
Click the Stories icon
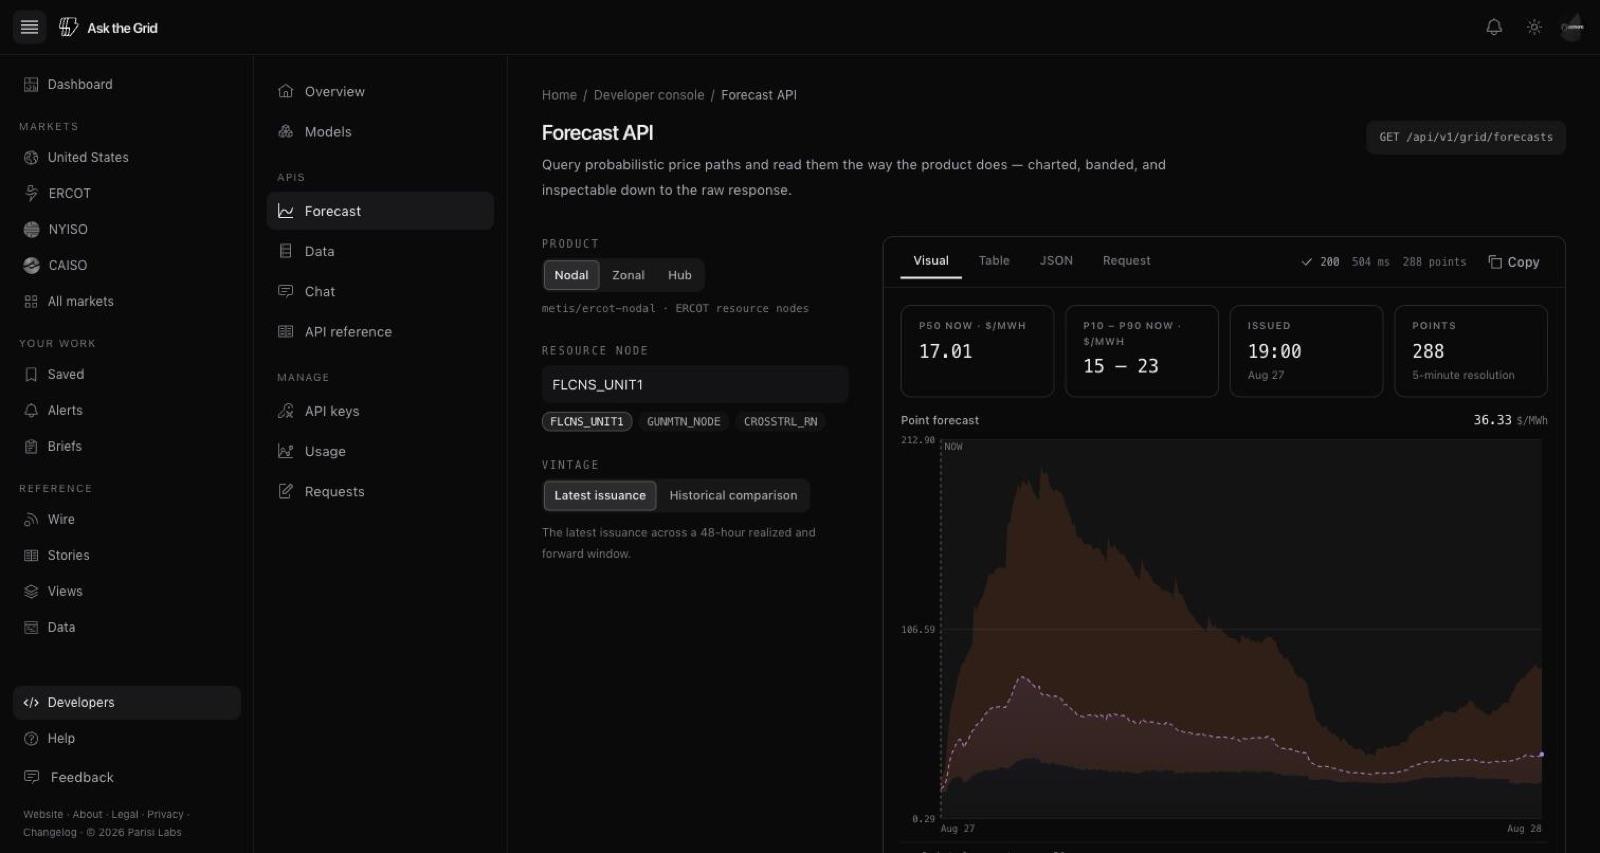click(x=31, y=556)
